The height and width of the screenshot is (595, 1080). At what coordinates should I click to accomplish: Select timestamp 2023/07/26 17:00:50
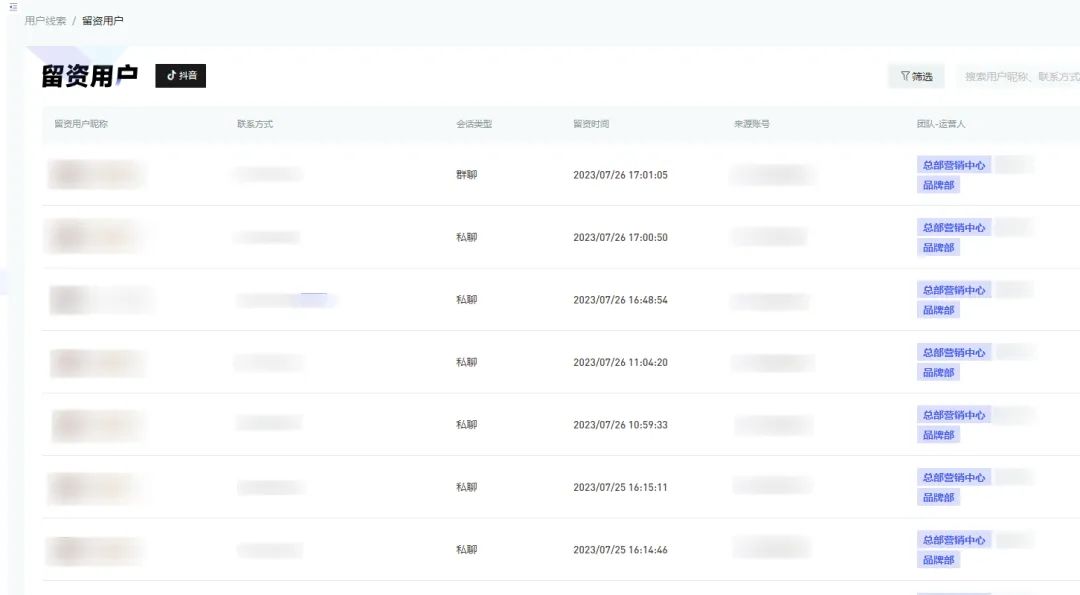[621, 238]
